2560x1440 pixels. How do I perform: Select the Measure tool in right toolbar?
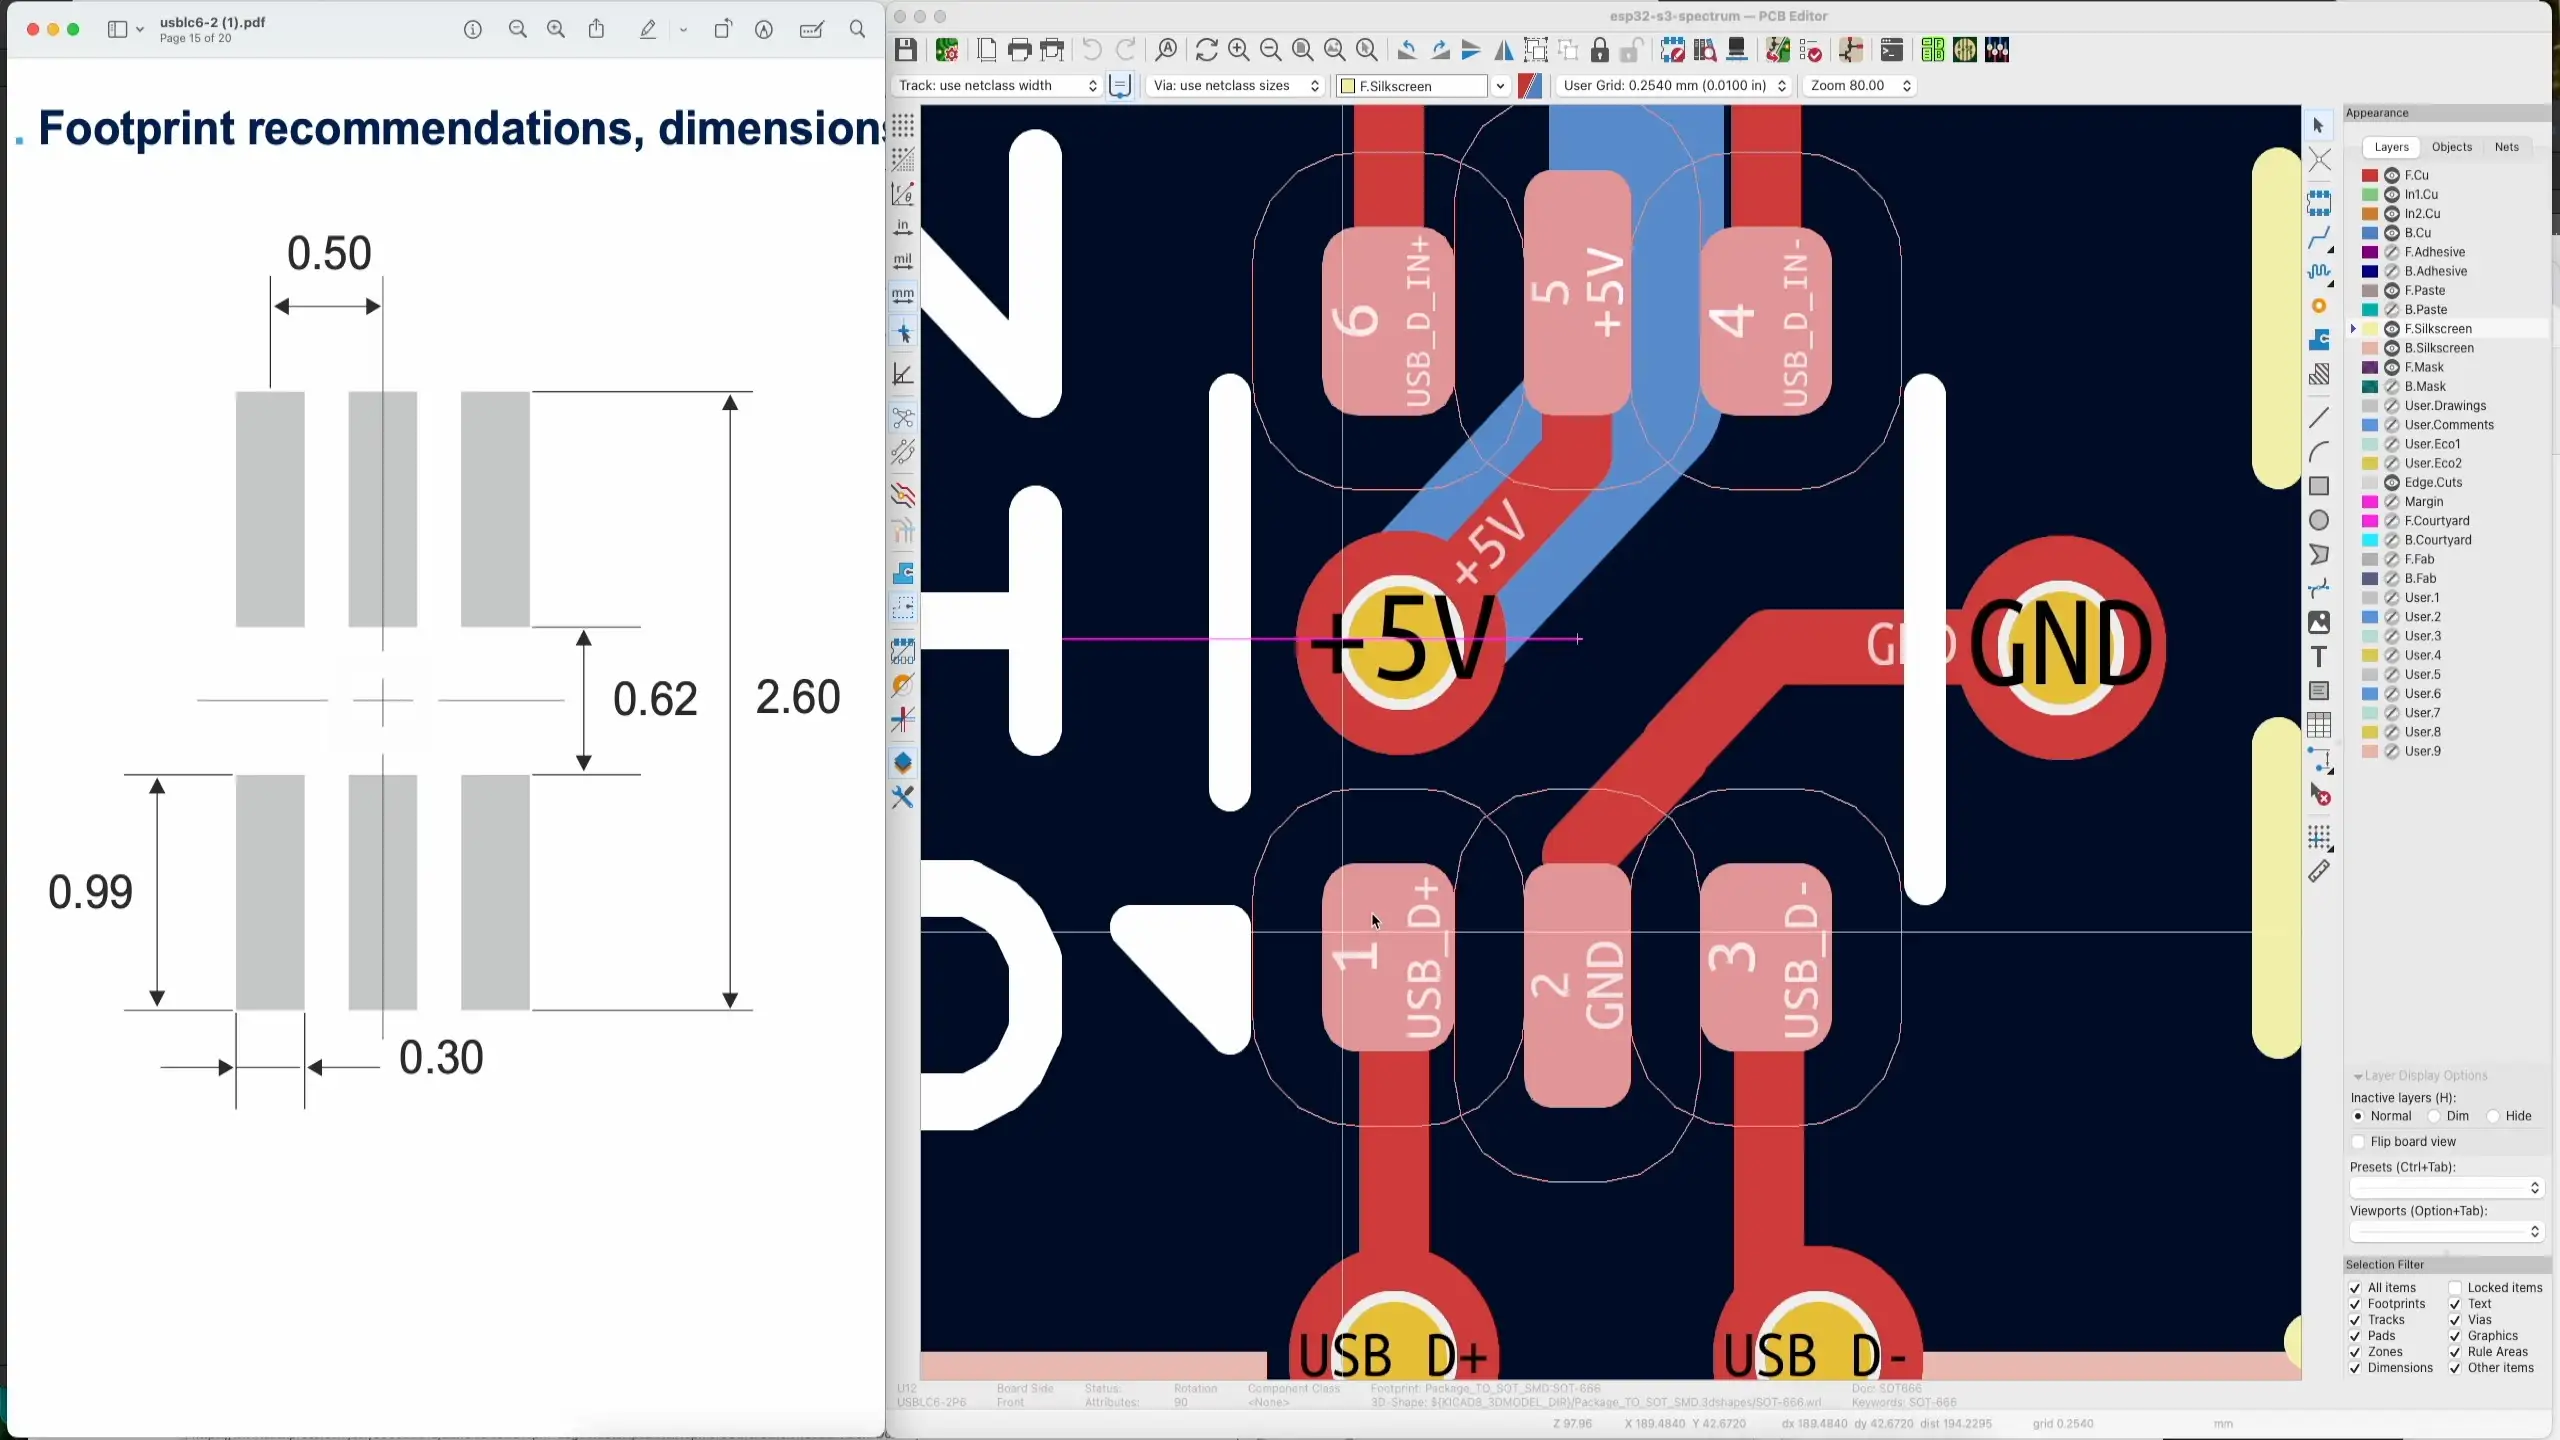[x=2320, y=872]
